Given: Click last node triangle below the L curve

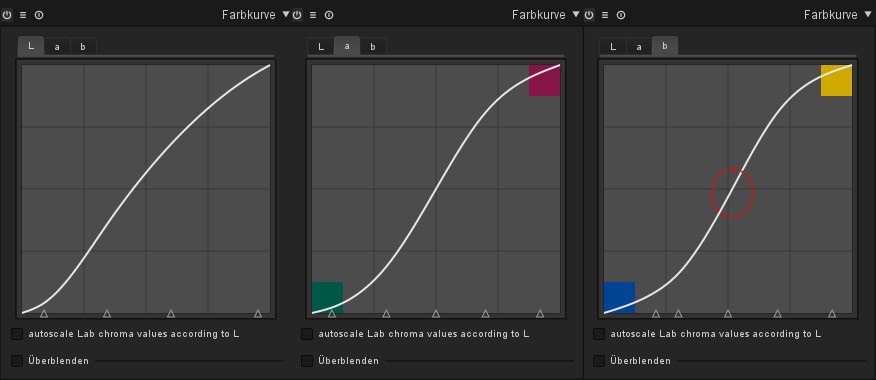Looking at the screenshot, I should point(258,314).
